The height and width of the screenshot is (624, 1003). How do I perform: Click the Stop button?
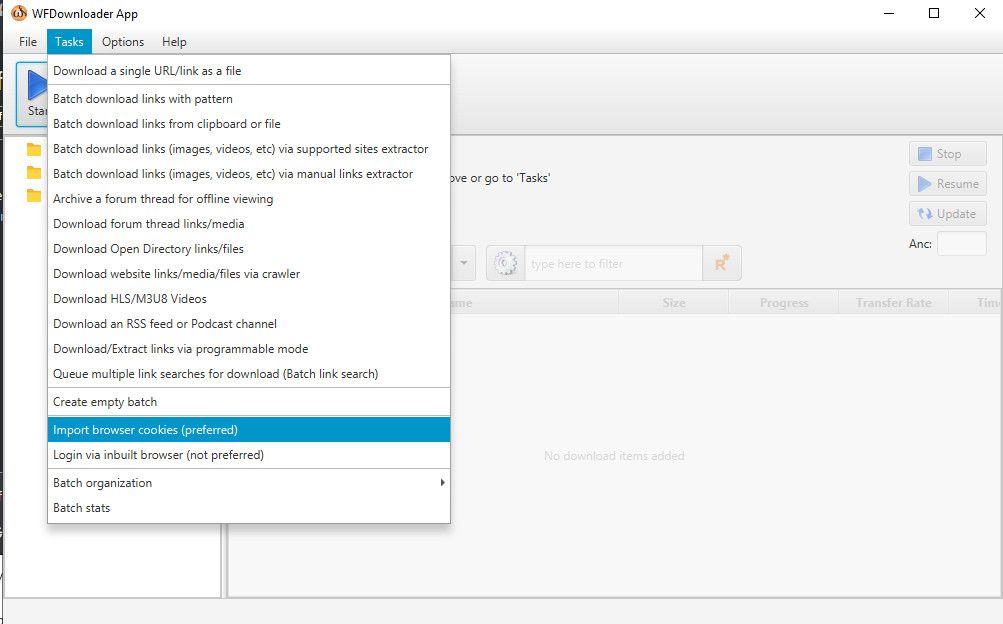coord(947,153)
